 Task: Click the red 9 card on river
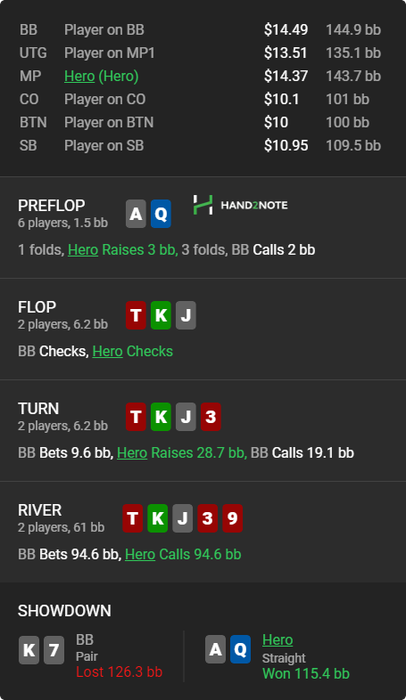232,518
